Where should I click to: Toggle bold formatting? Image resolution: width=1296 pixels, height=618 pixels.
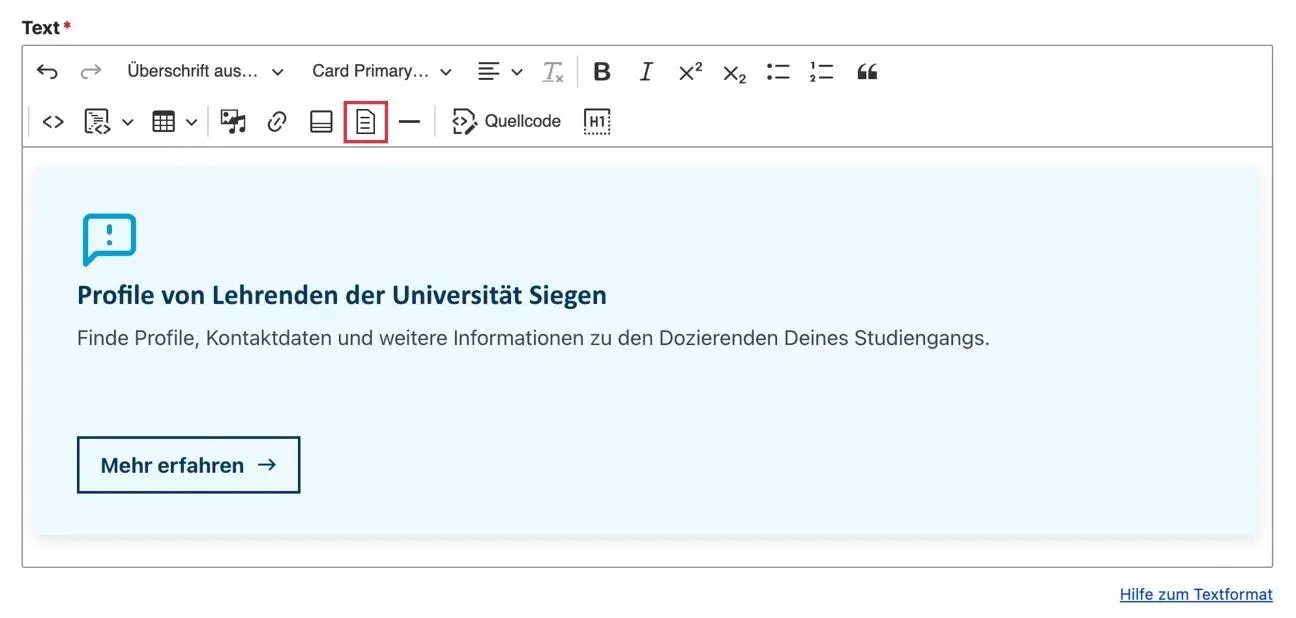(x=602, y=71)
